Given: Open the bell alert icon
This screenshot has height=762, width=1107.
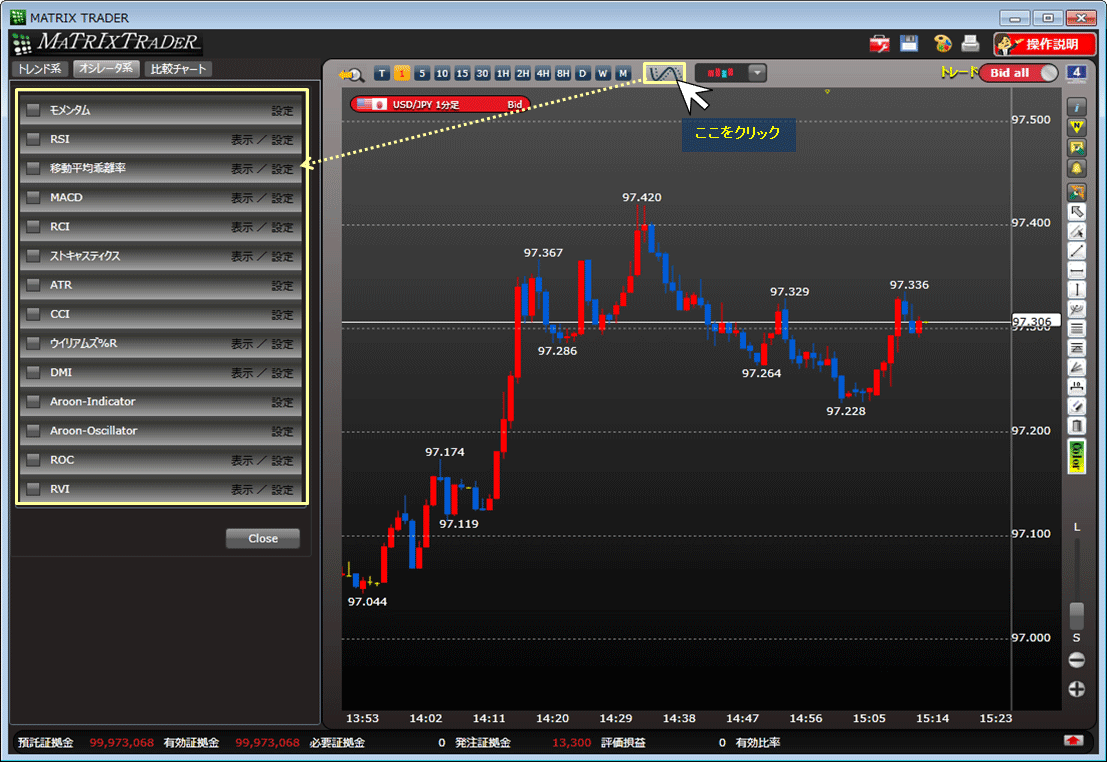Looking at the screenshot, I should coord(1076,168).
